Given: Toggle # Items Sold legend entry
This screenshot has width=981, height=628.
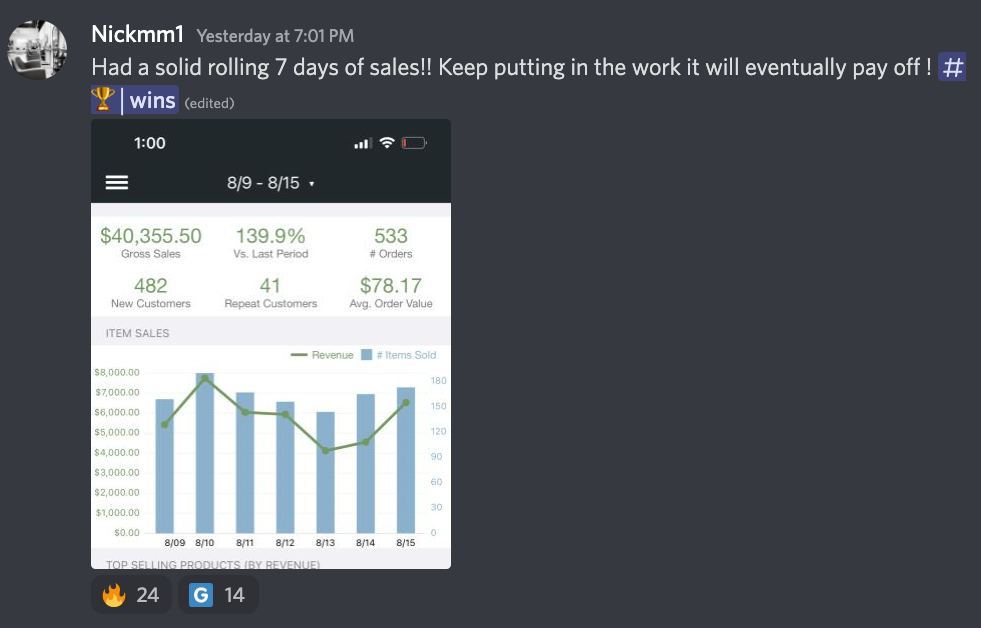Looking at the screenshot, I should 399,355.
